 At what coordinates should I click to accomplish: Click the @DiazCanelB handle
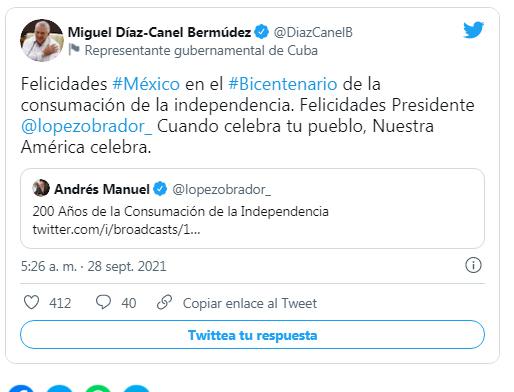[x=313, y=32]
